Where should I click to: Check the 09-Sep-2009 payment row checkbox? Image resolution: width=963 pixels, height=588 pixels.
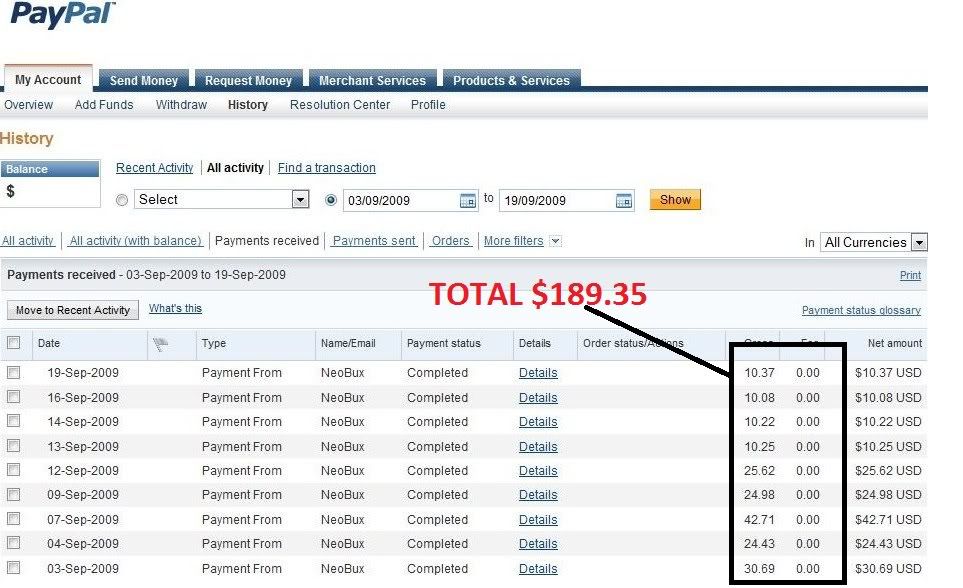[x=14, y=495]
